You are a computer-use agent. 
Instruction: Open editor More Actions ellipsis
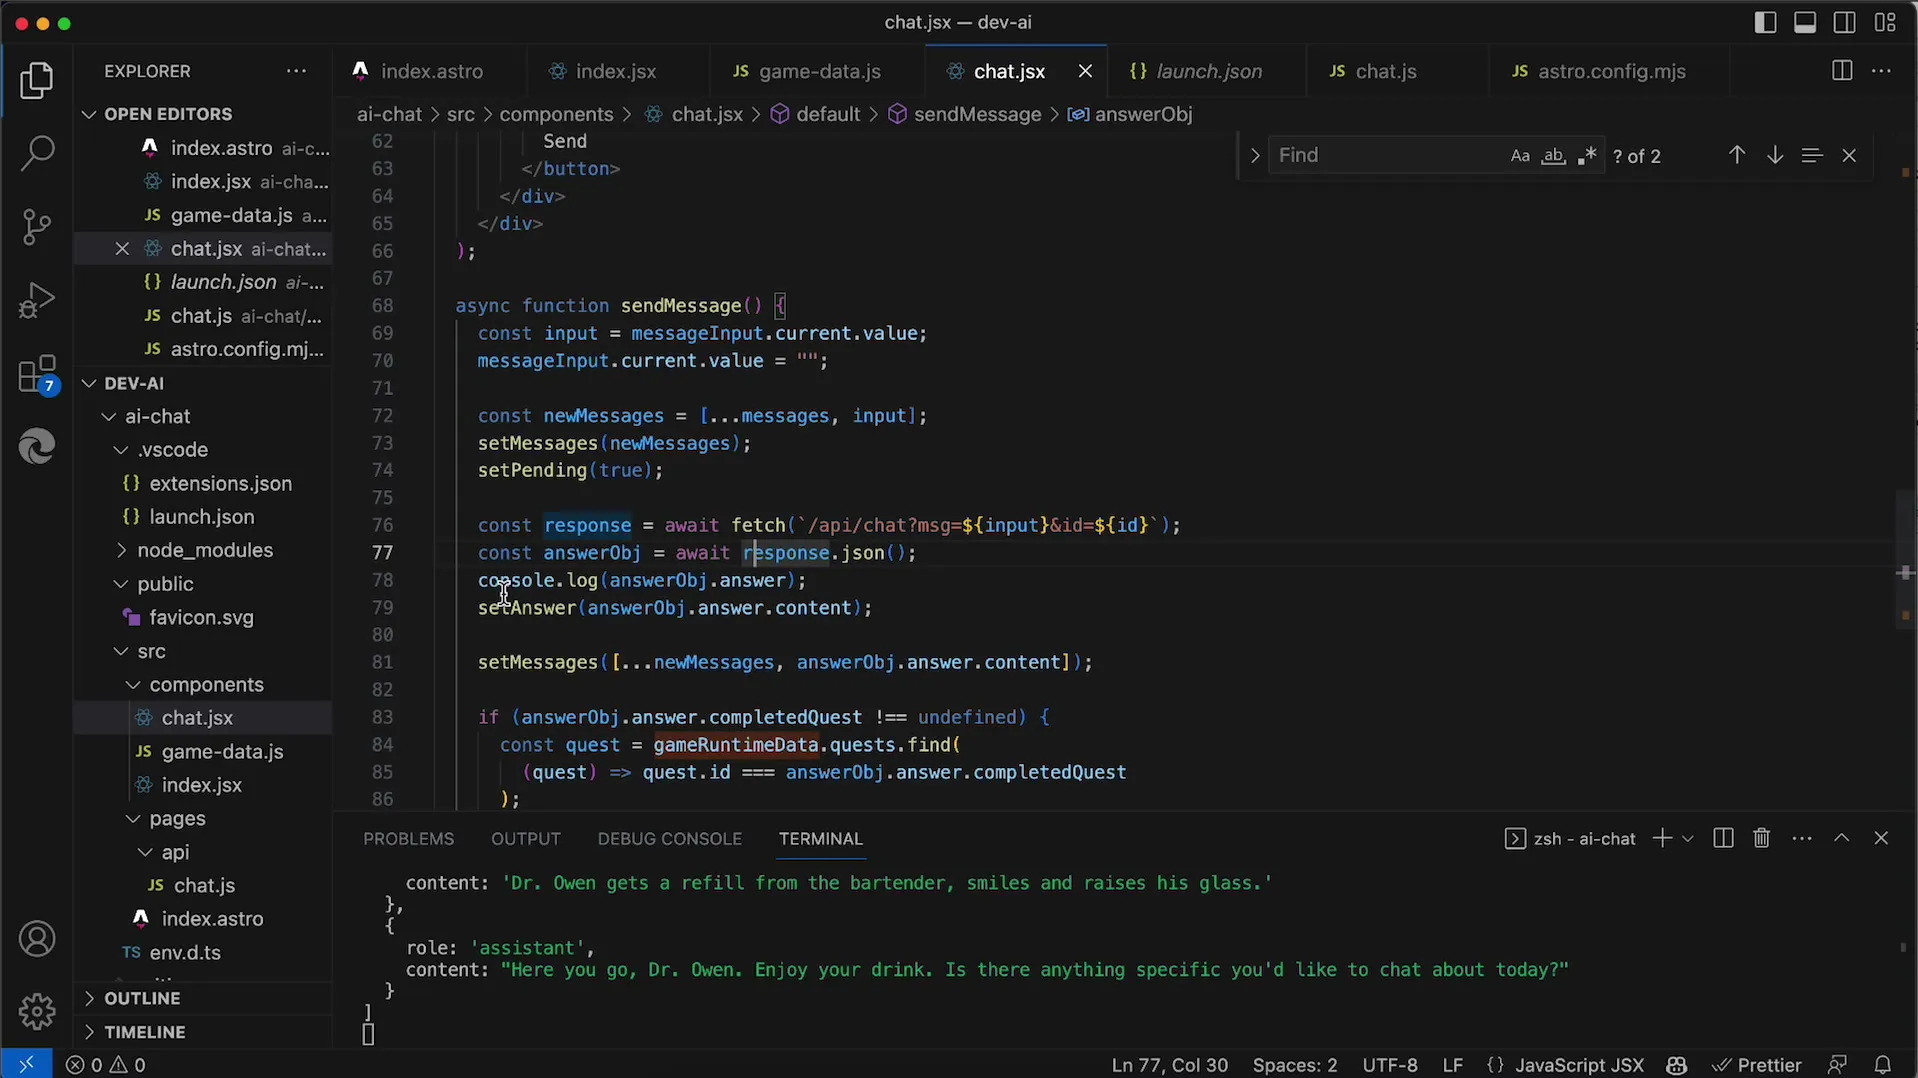tap(1881, 71)
